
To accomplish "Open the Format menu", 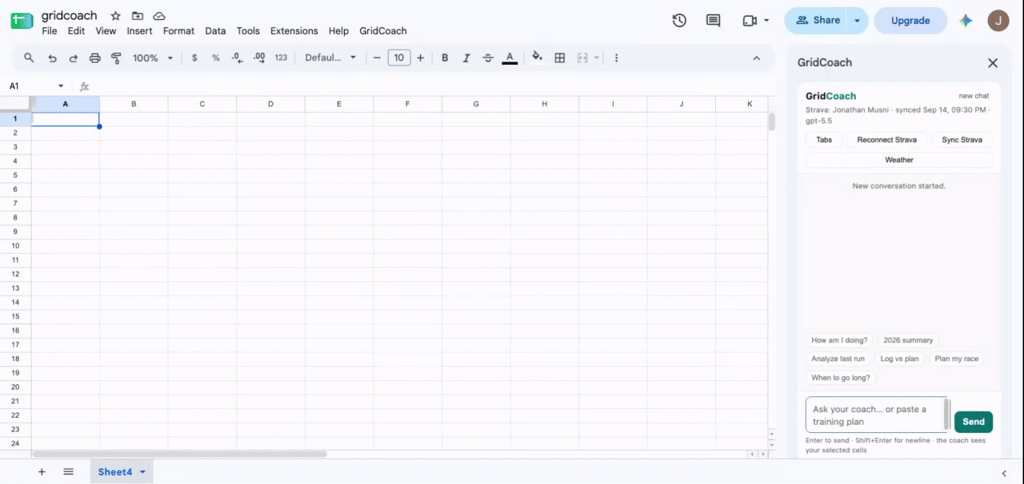I will point(178,31).
